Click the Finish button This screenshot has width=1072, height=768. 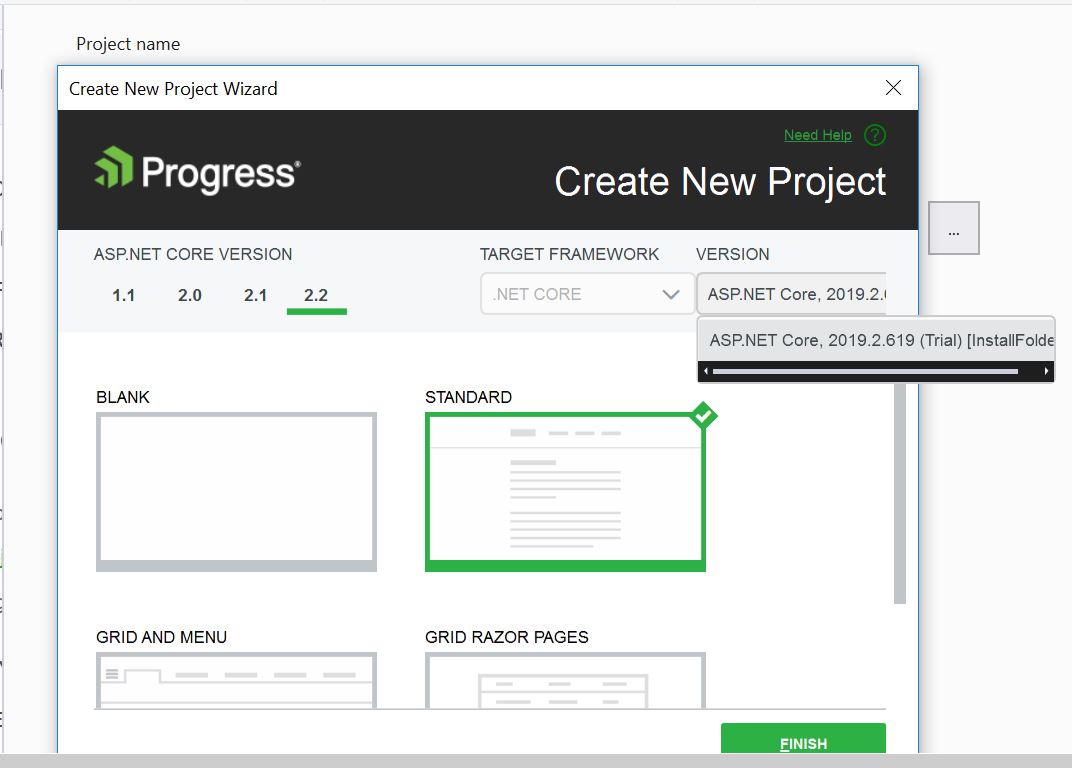tap(803, 739)
